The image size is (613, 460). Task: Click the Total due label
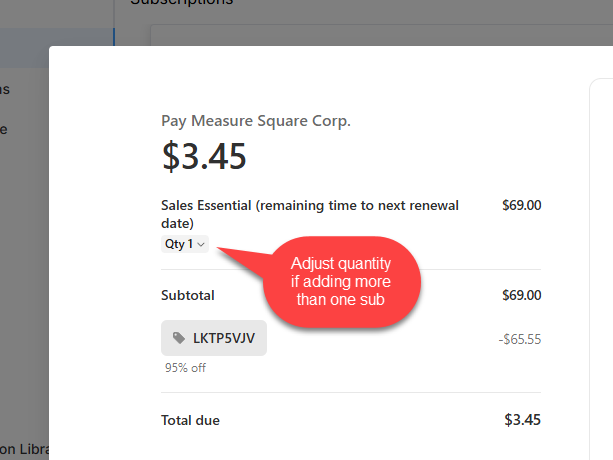pyautogui.click(x=190, y=421)
